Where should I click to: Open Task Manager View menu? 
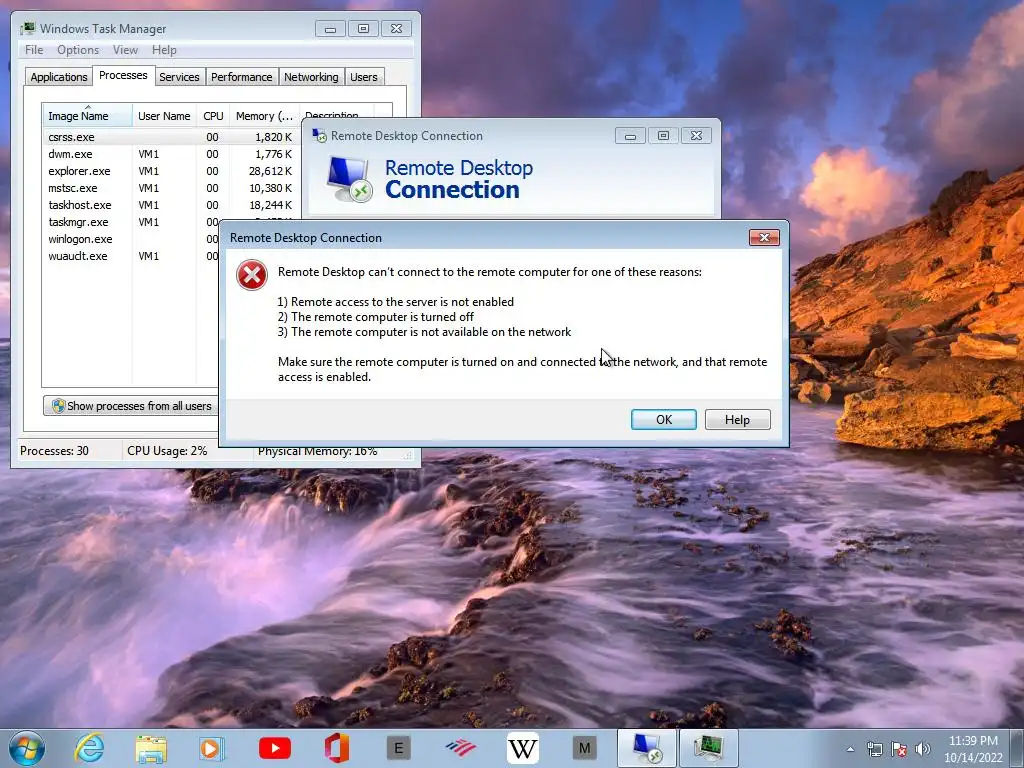125,50
